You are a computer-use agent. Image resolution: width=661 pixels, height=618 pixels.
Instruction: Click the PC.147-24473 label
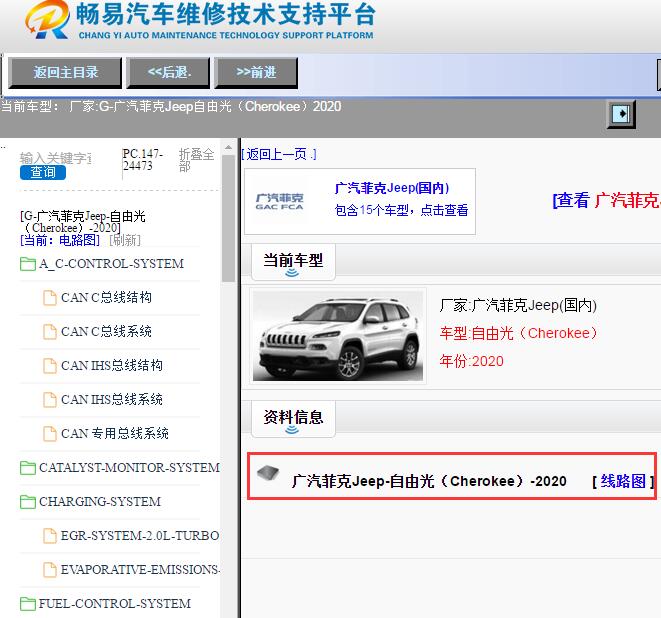[x=142, y=160]
